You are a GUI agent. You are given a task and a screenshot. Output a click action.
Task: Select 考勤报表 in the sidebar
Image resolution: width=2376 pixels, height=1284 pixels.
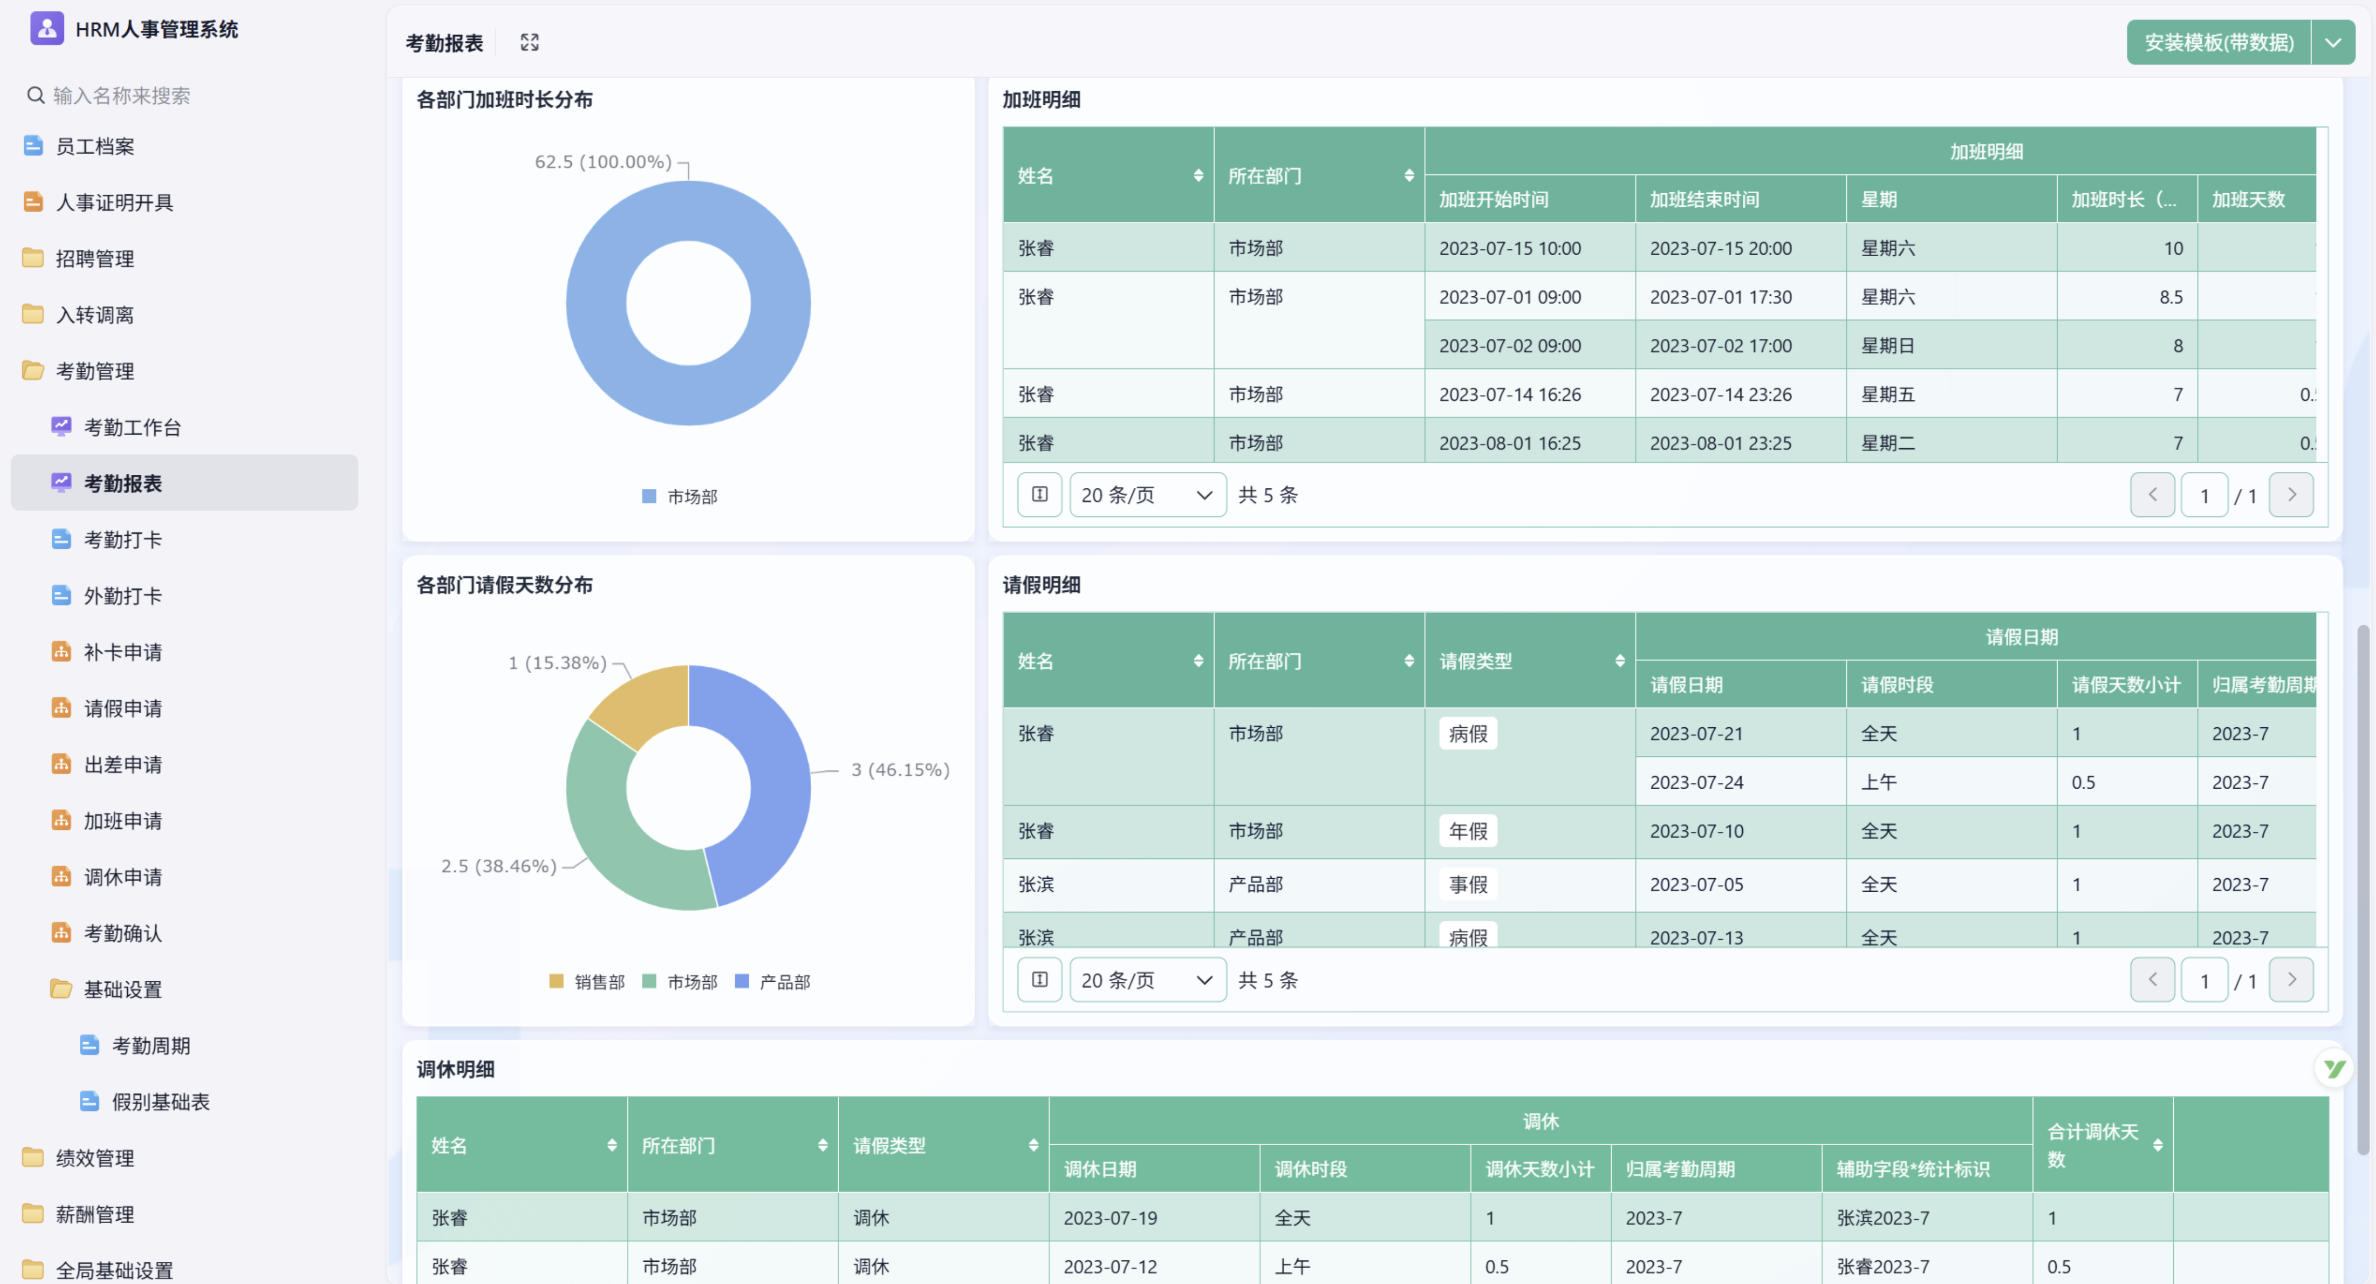(x=185, y=483)
